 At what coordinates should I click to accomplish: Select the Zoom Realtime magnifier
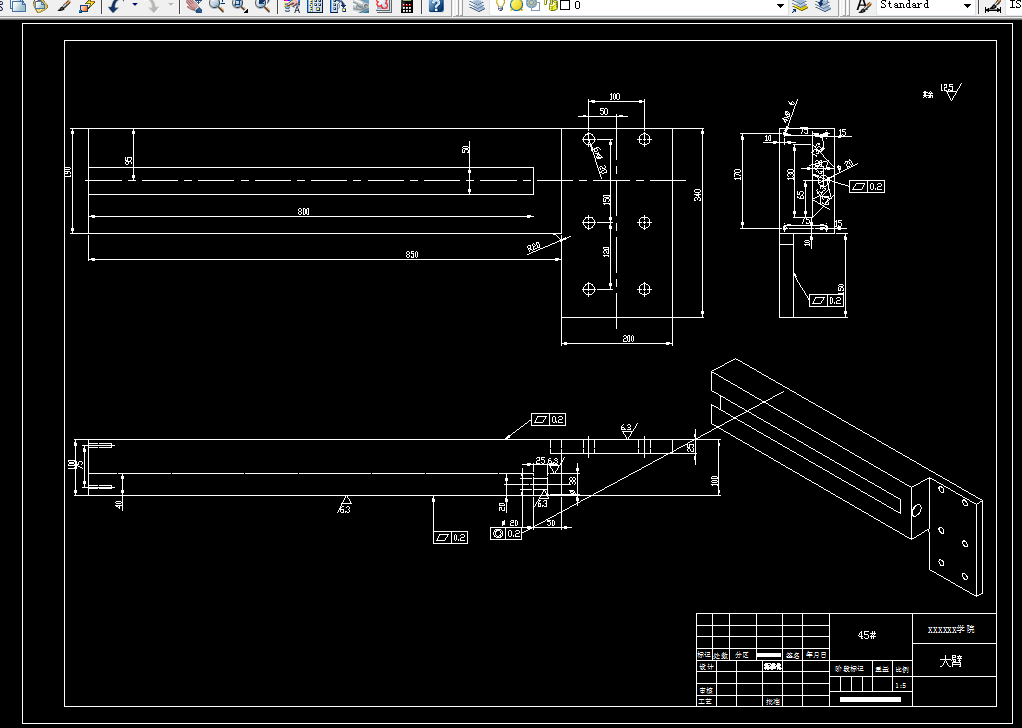click(216, 6)
